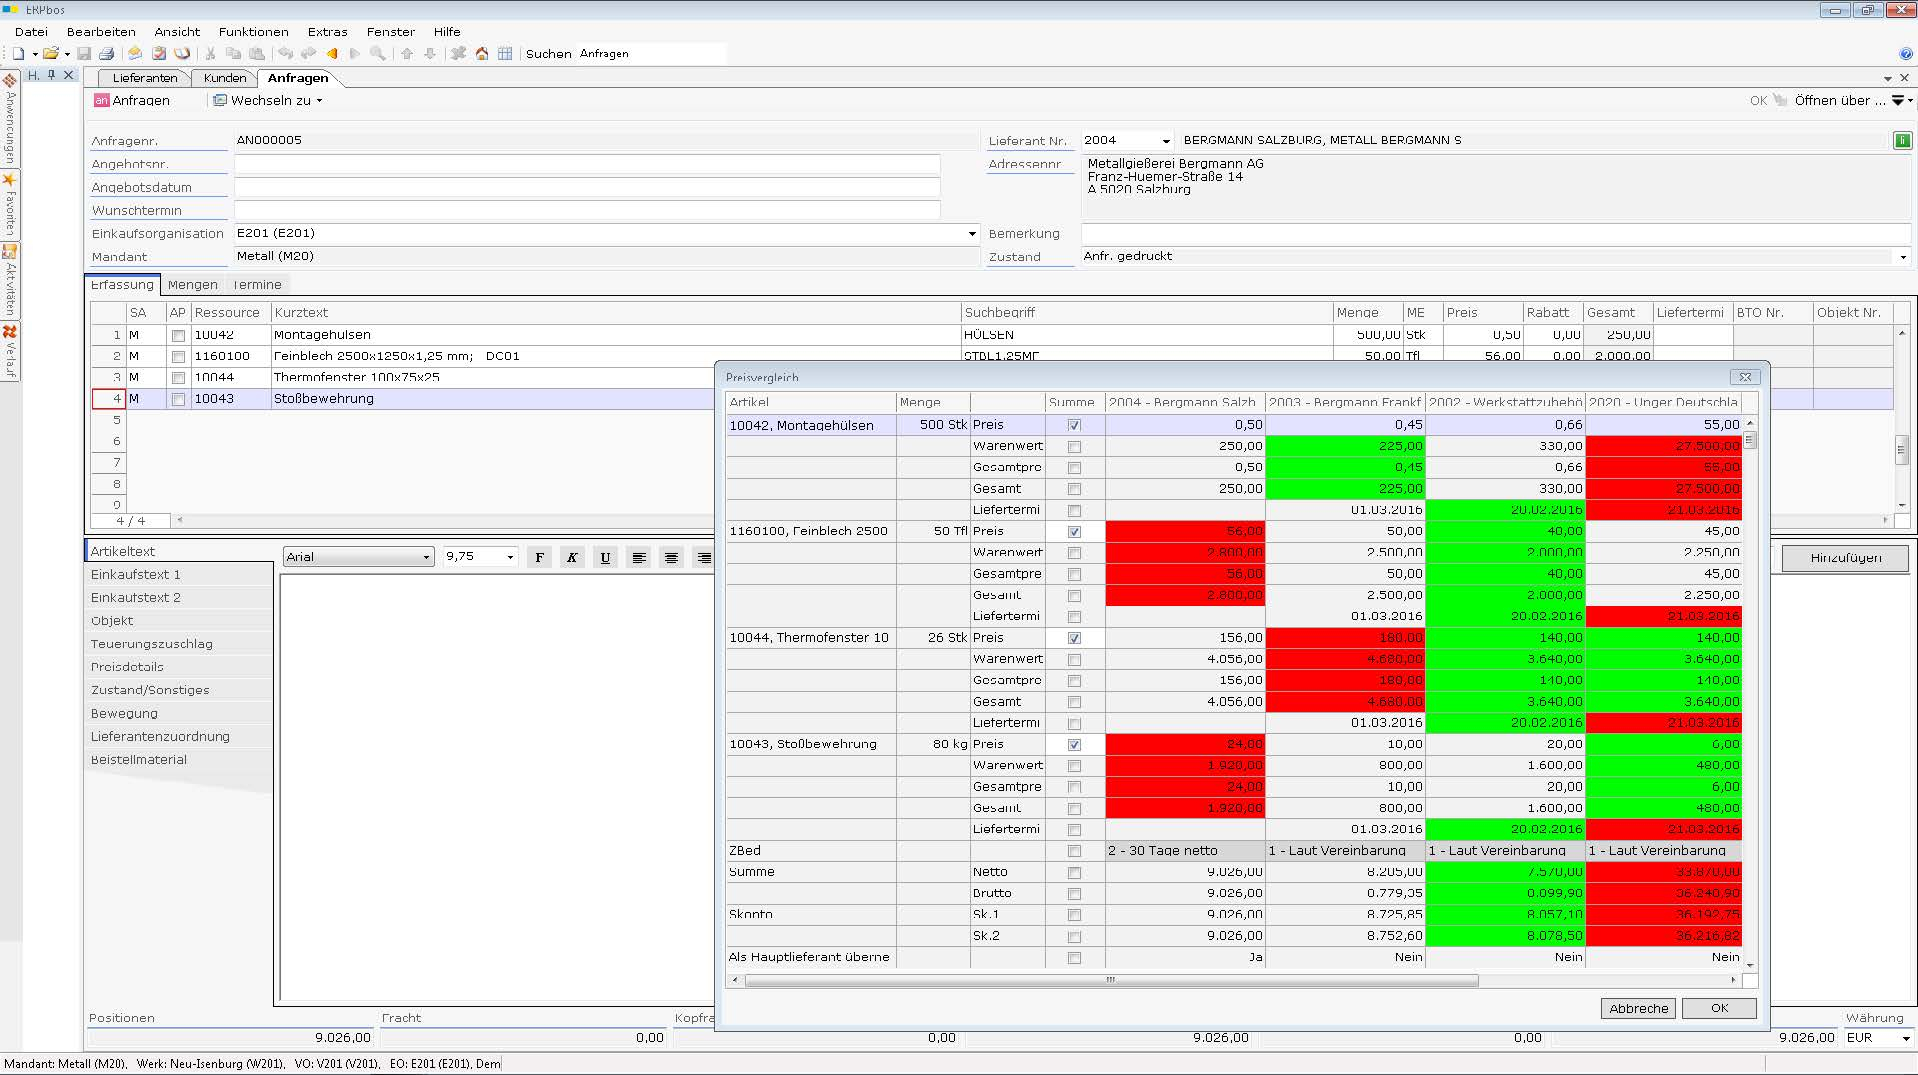Click the grid table icon in toolbar
Image resolution: width=1918 pixels, height=1075 pixels.
505,54
